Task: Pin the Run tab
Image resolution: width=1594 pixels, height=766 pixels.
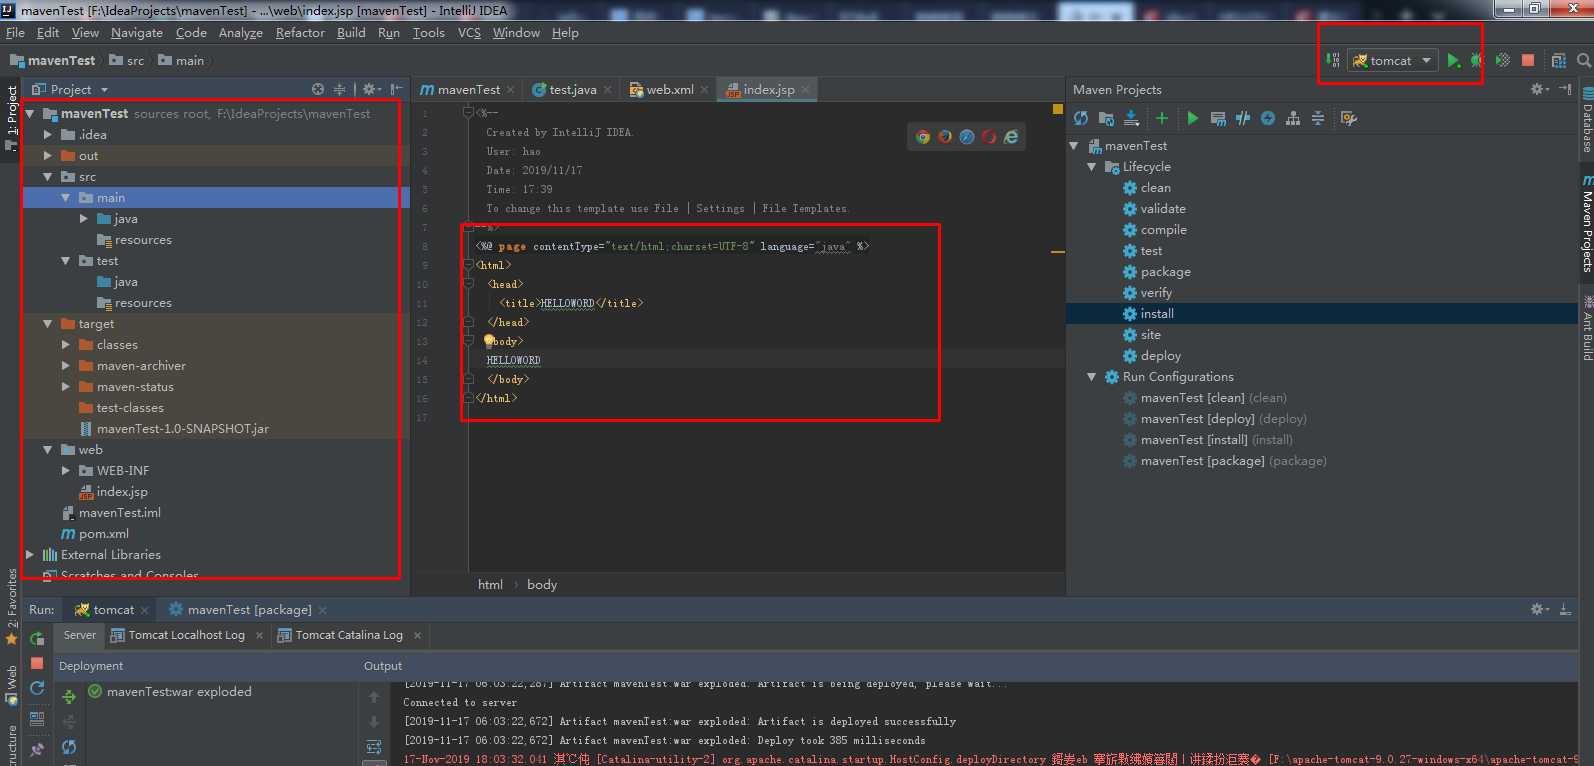Action: [37, 748]
